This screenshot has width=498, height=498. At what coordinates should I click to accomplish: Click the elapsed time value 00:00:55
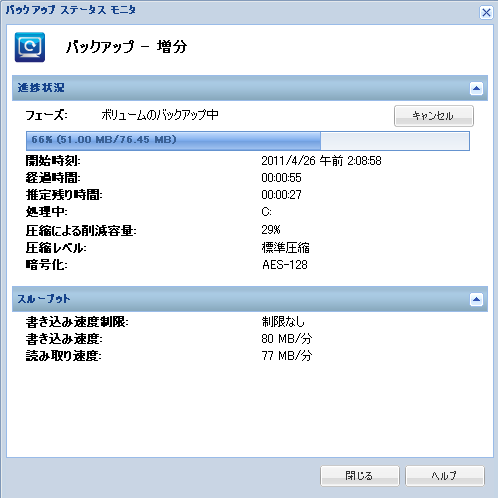coord(281,178)
